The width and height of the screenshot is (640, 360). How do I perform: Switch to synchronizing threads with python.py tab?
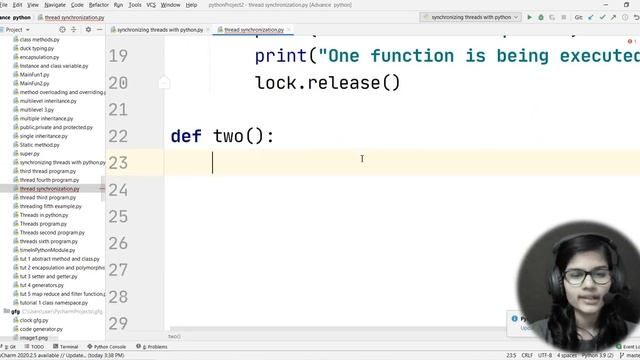(159, 30)
